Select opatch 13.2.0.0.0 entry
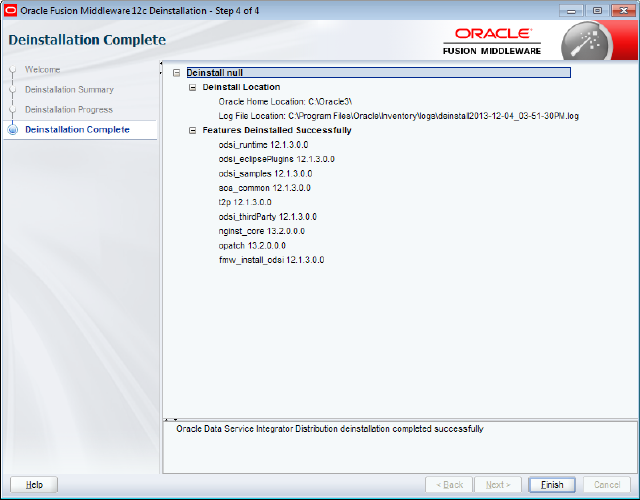This screenshot has width=640, height=500. pyautogui.click(x=252, y=246)
